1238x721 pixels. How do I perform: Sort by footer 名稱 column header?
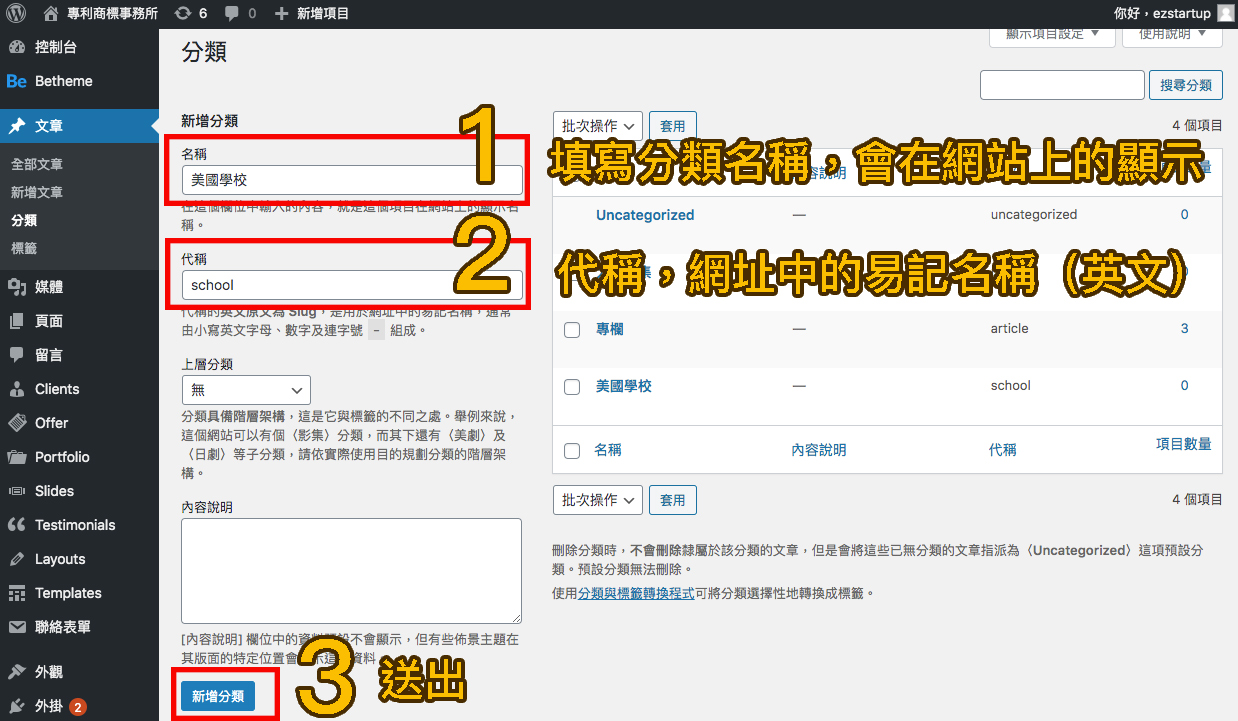click(x=608, y=450)
